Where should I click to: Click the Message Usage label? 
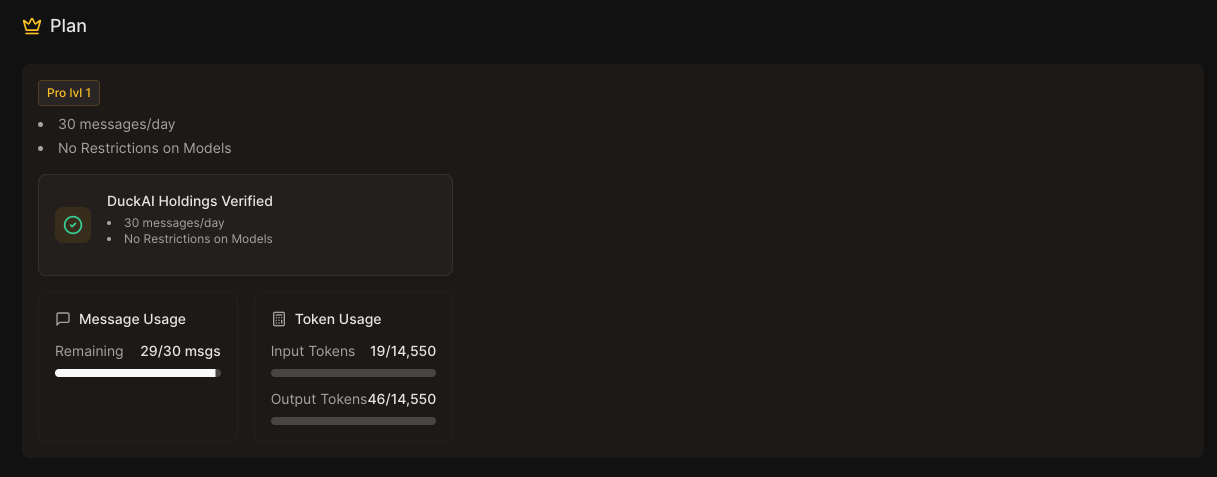[132, 319]
